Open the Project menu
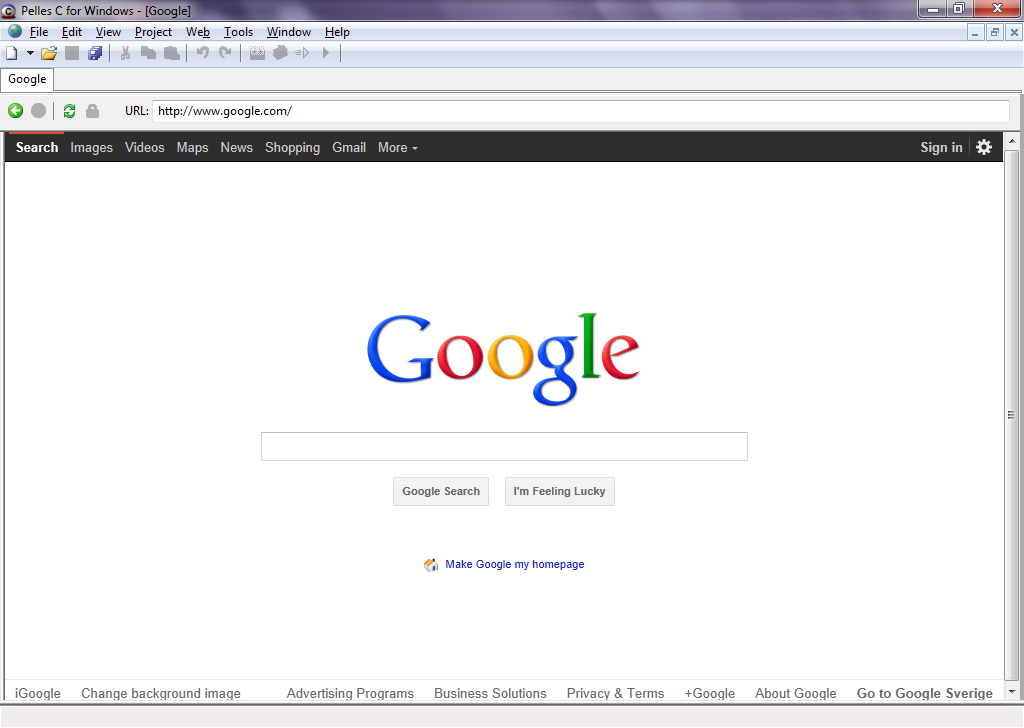 153,32
